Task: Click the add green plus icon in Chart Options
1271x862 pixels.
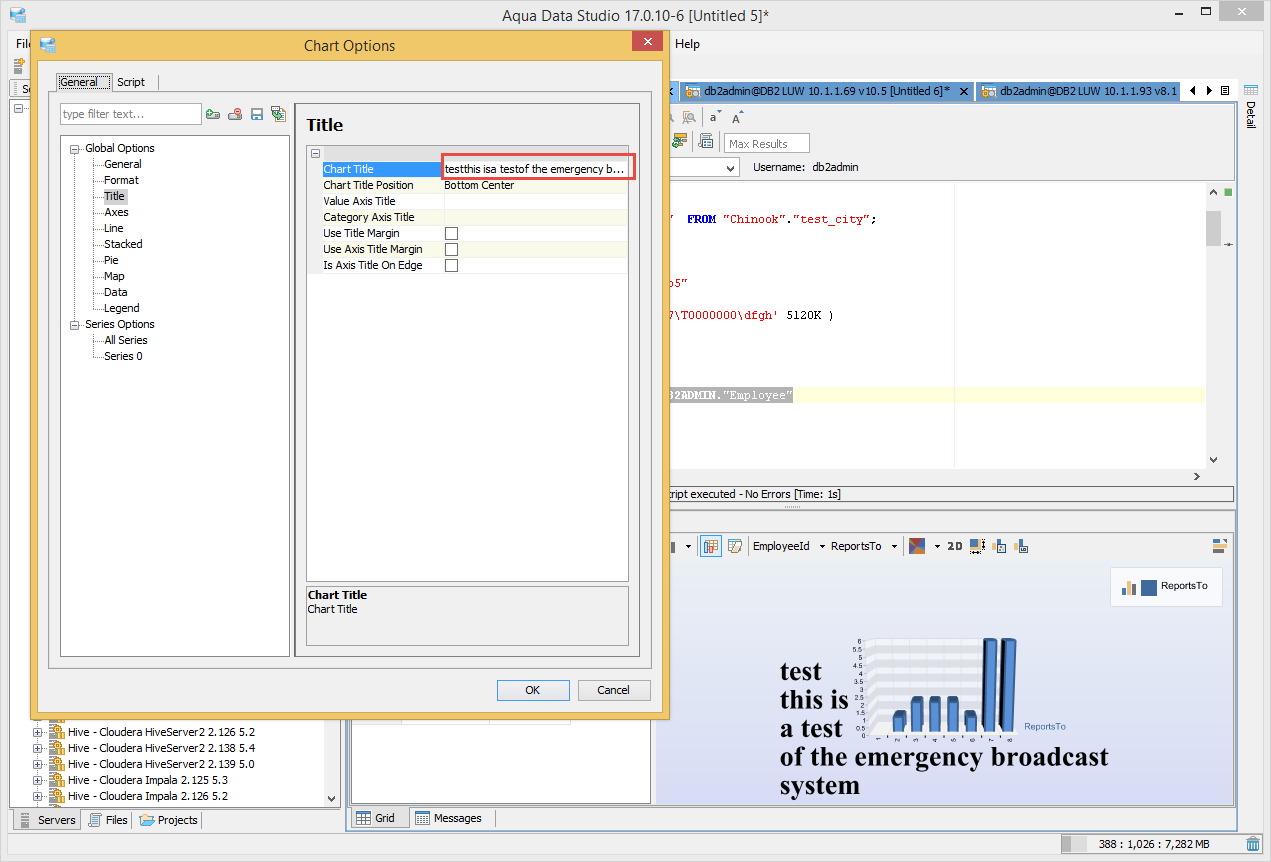Action: point(213,114)
